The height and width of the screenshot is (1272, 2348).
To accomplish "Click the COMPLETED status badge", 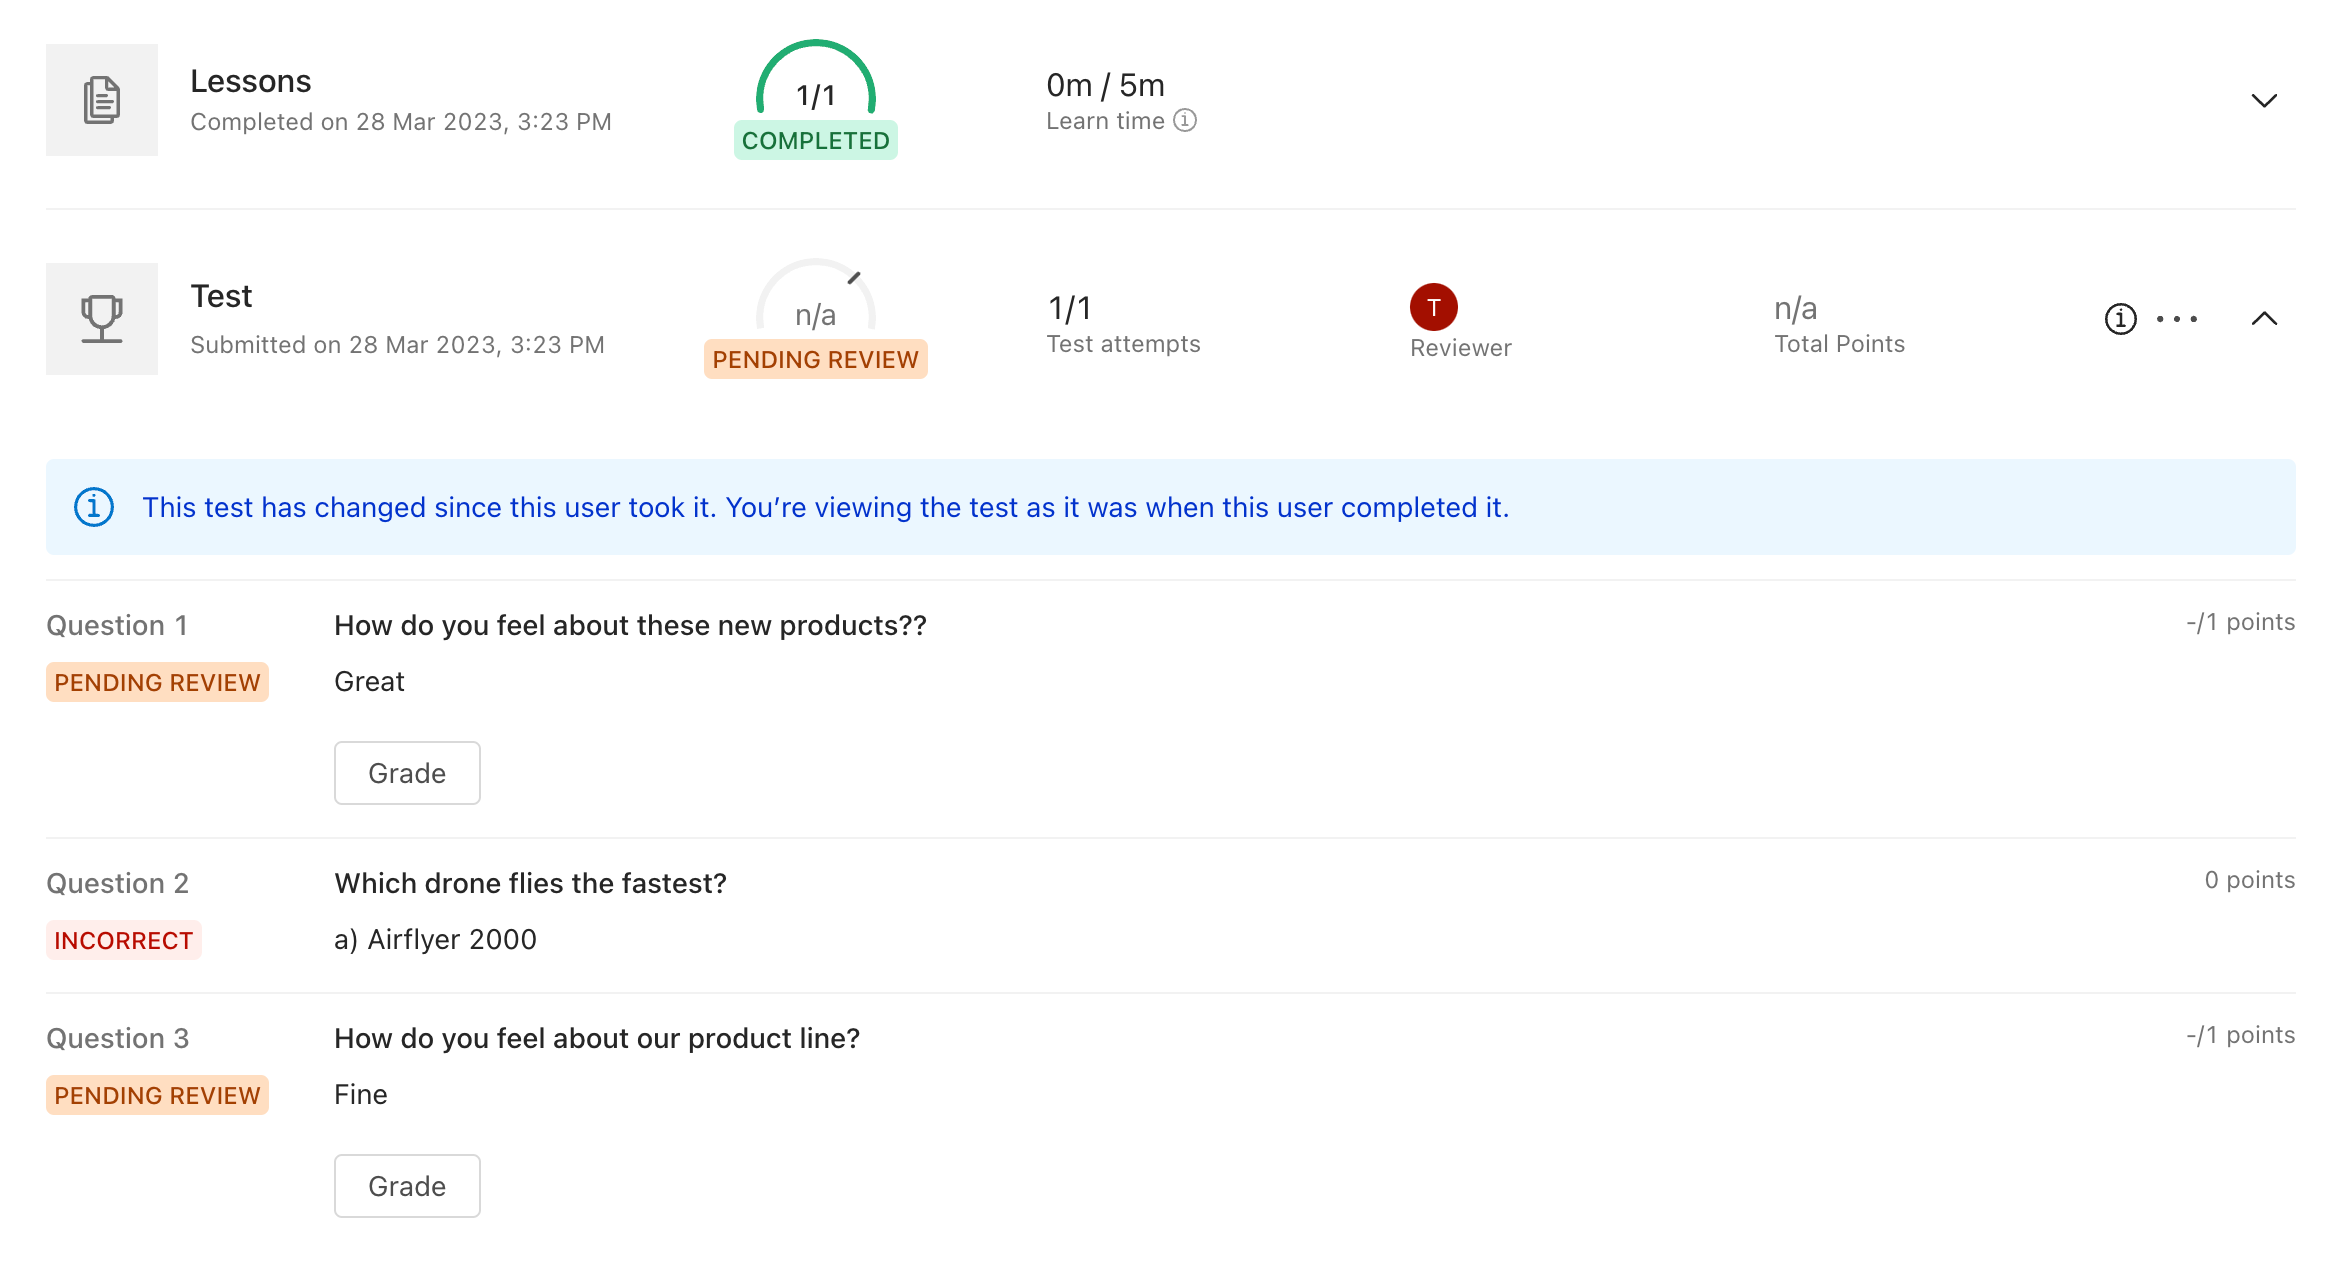I will click(x=816, y=141).
